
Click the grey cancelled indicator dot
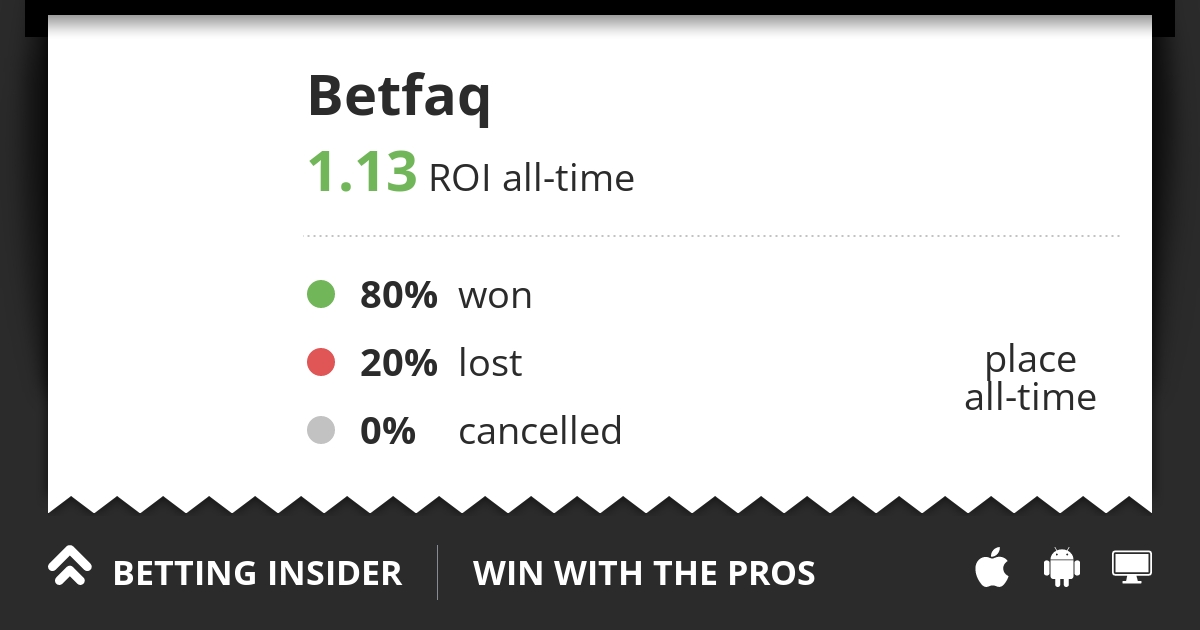click(321, 430)
